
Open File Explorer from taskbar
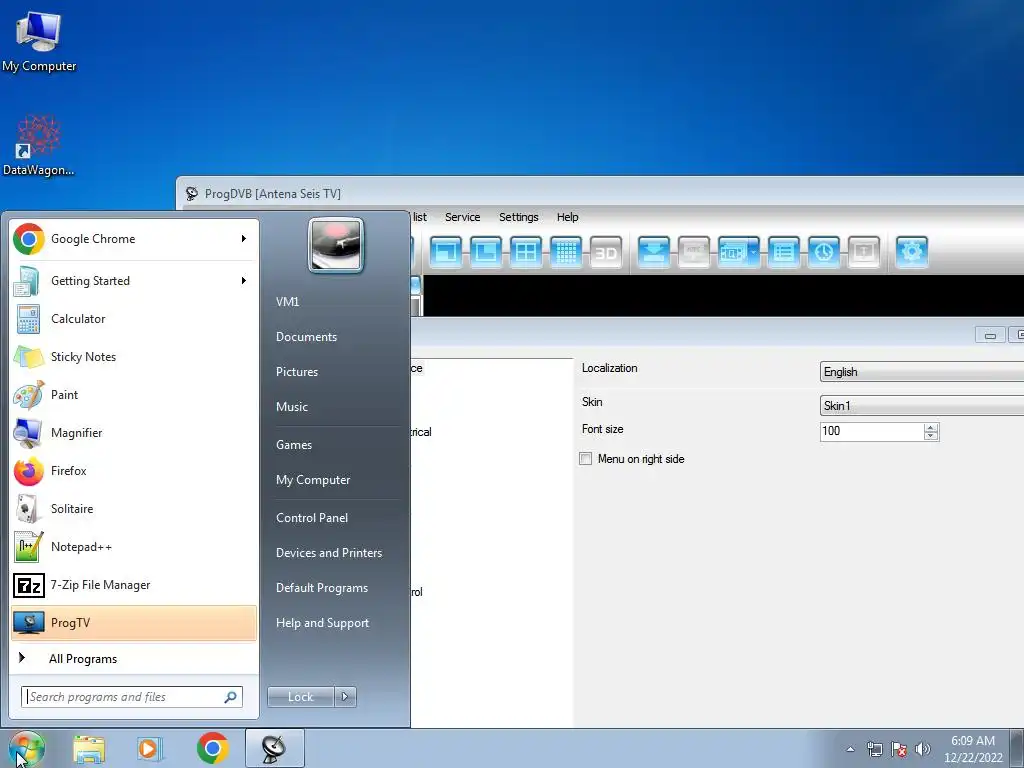click(x=89, y=748)
